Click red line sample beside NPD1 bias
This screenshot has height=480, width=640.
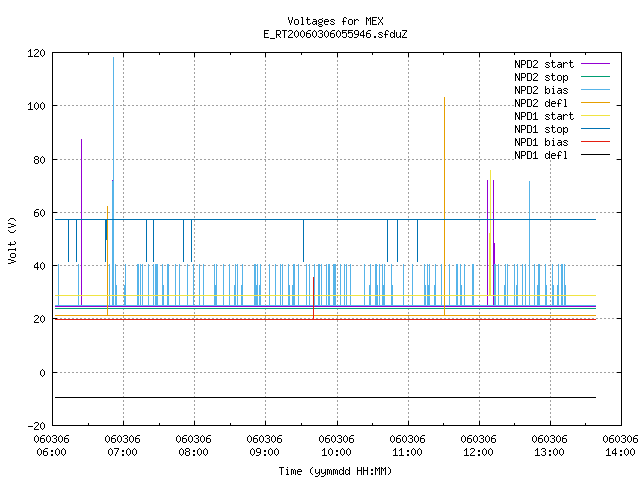[596, 142]
